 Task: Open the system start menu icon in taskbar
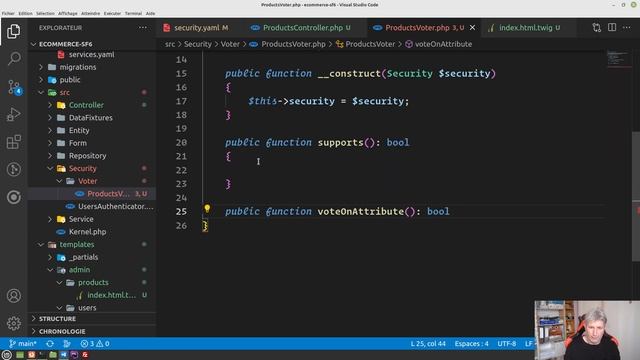[x=6, y=355]
